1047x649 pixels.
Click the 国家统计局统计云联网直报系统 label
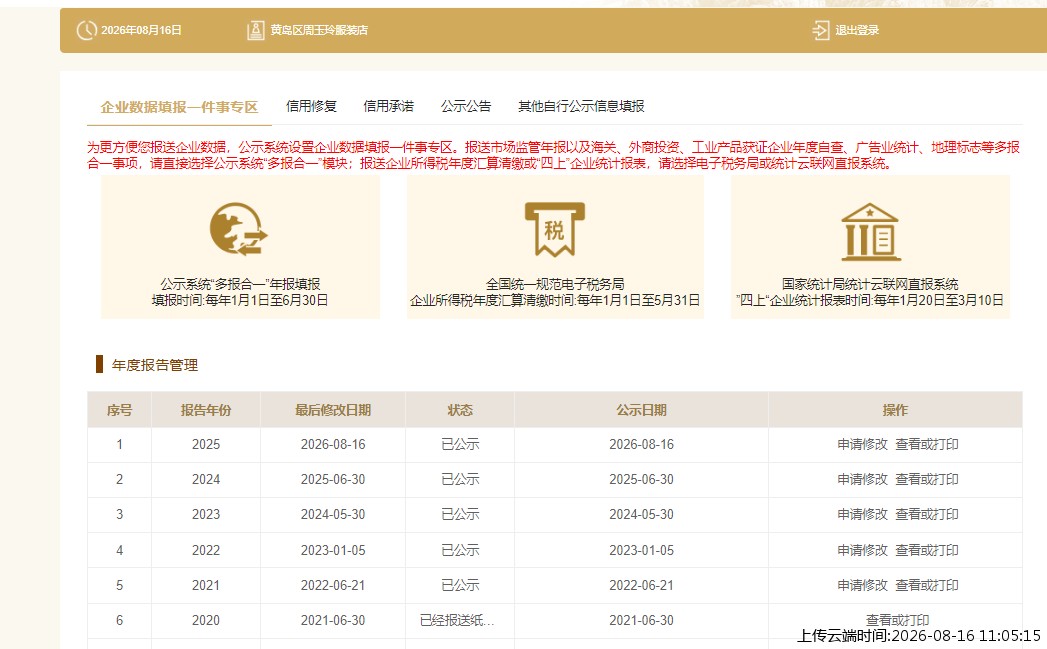click(870, 284)
